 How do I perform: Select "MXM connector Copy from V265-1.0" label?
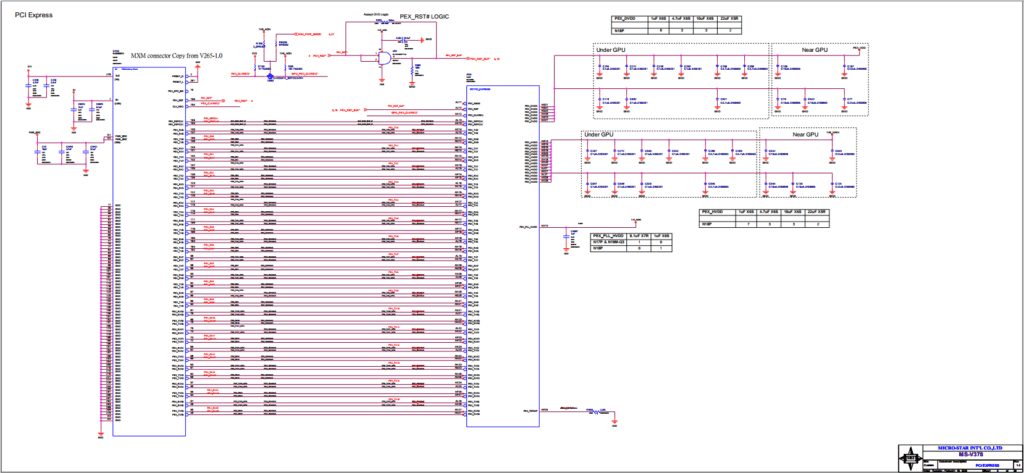(177, 56)
